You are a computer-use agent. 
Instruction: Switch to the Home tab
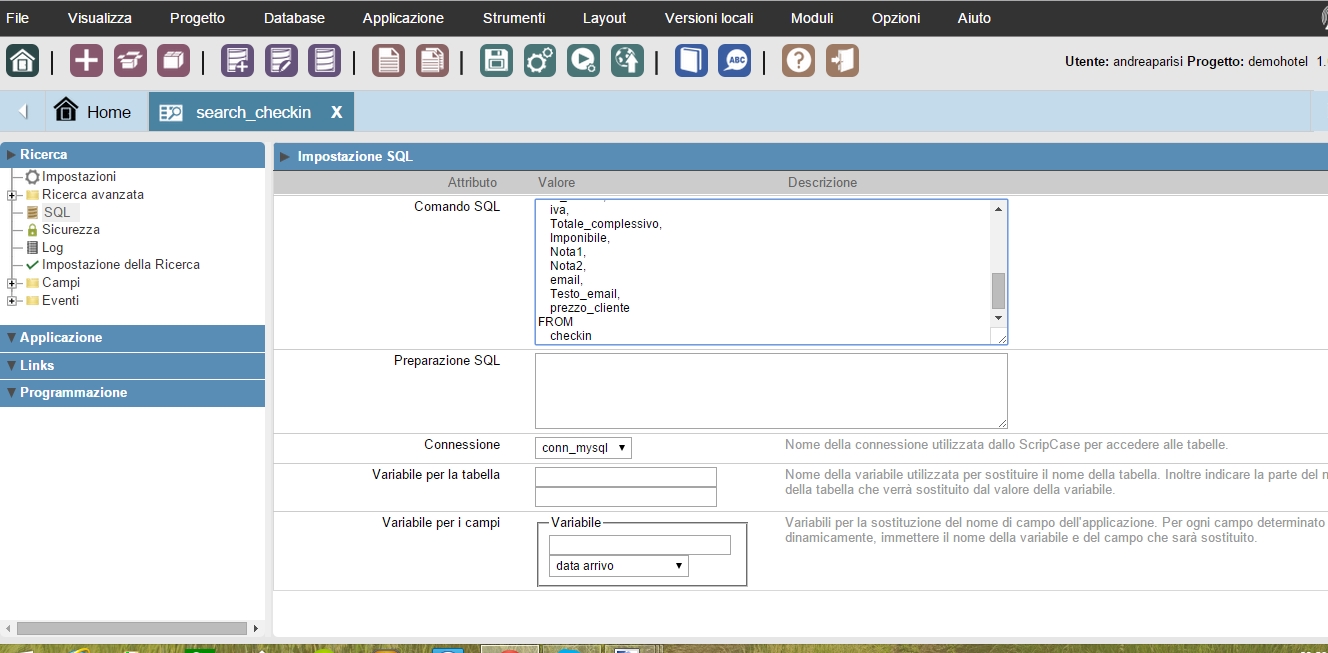click(x=93, y=112)
